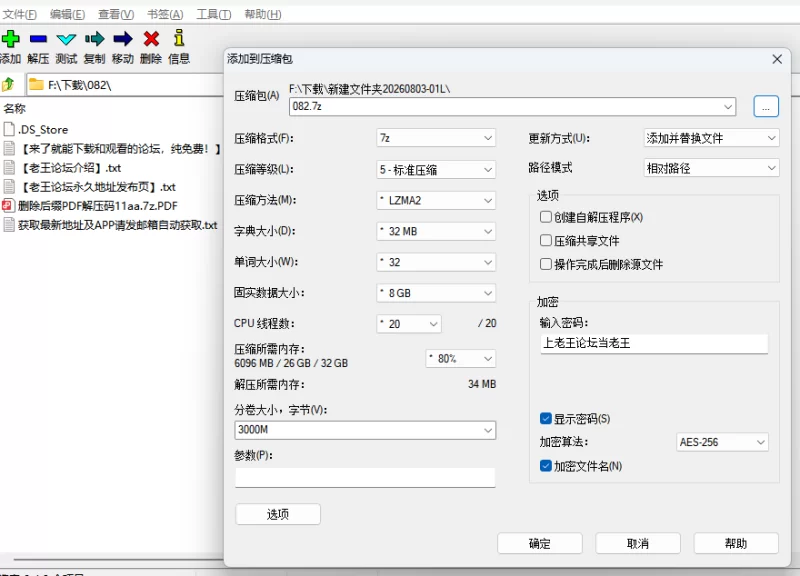This screenshot has height=576, width=800.
Task: Open the 单词大小 32 dropdown
Action: click(x=436, y=262)
